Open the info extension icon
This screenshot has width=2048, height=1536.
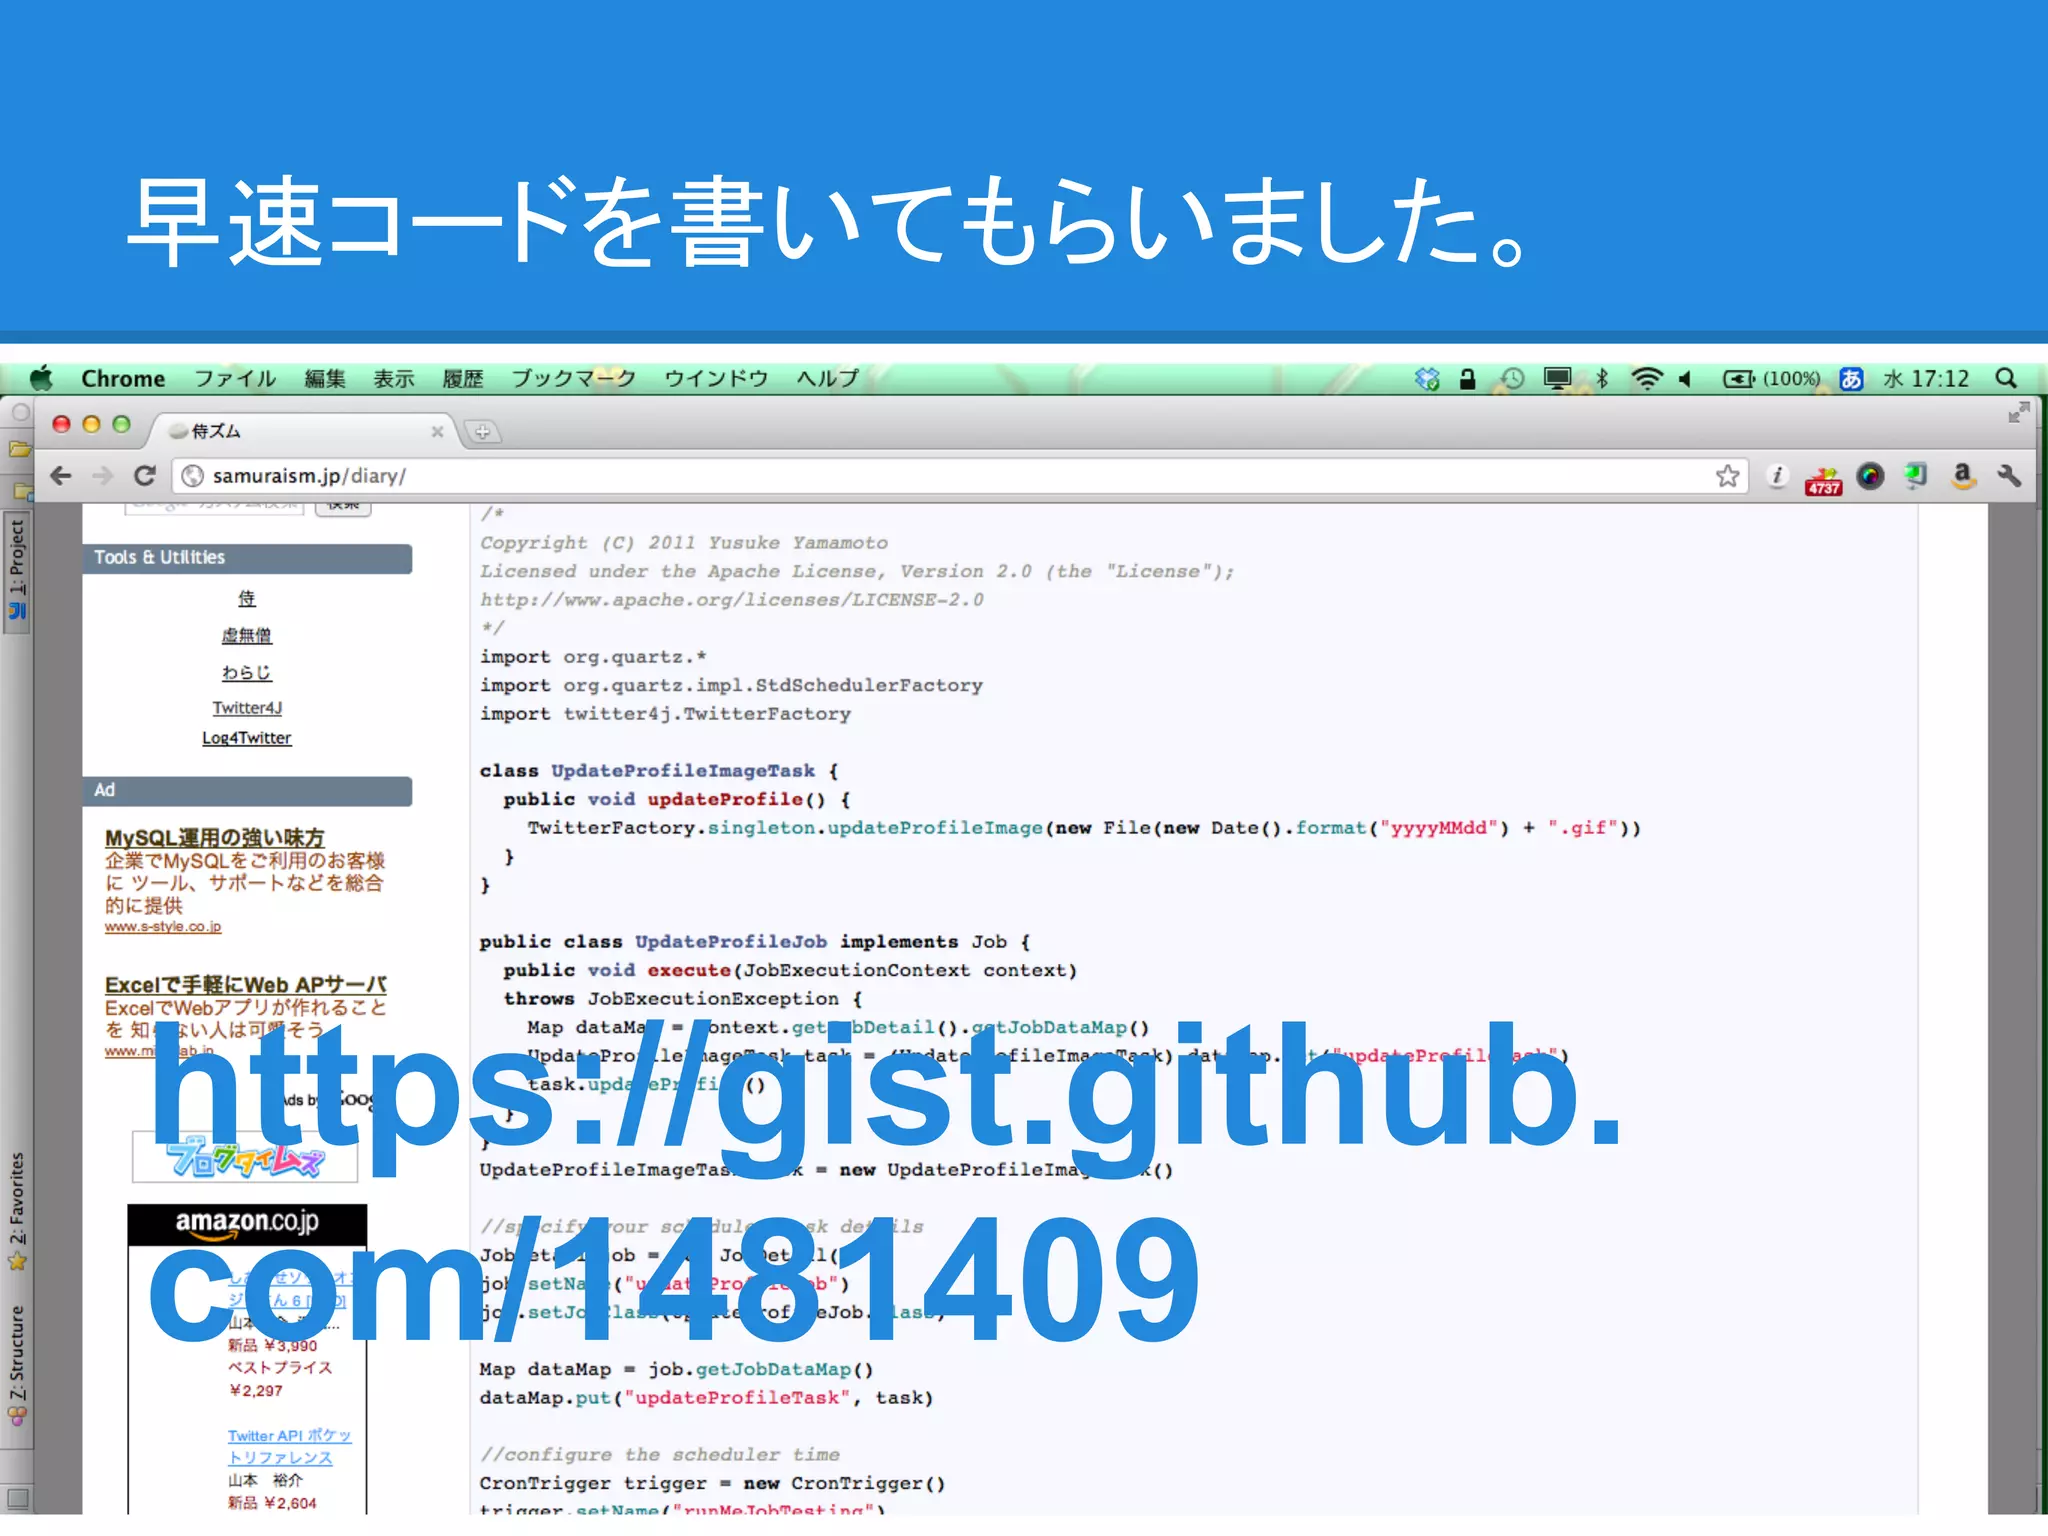1777,476
